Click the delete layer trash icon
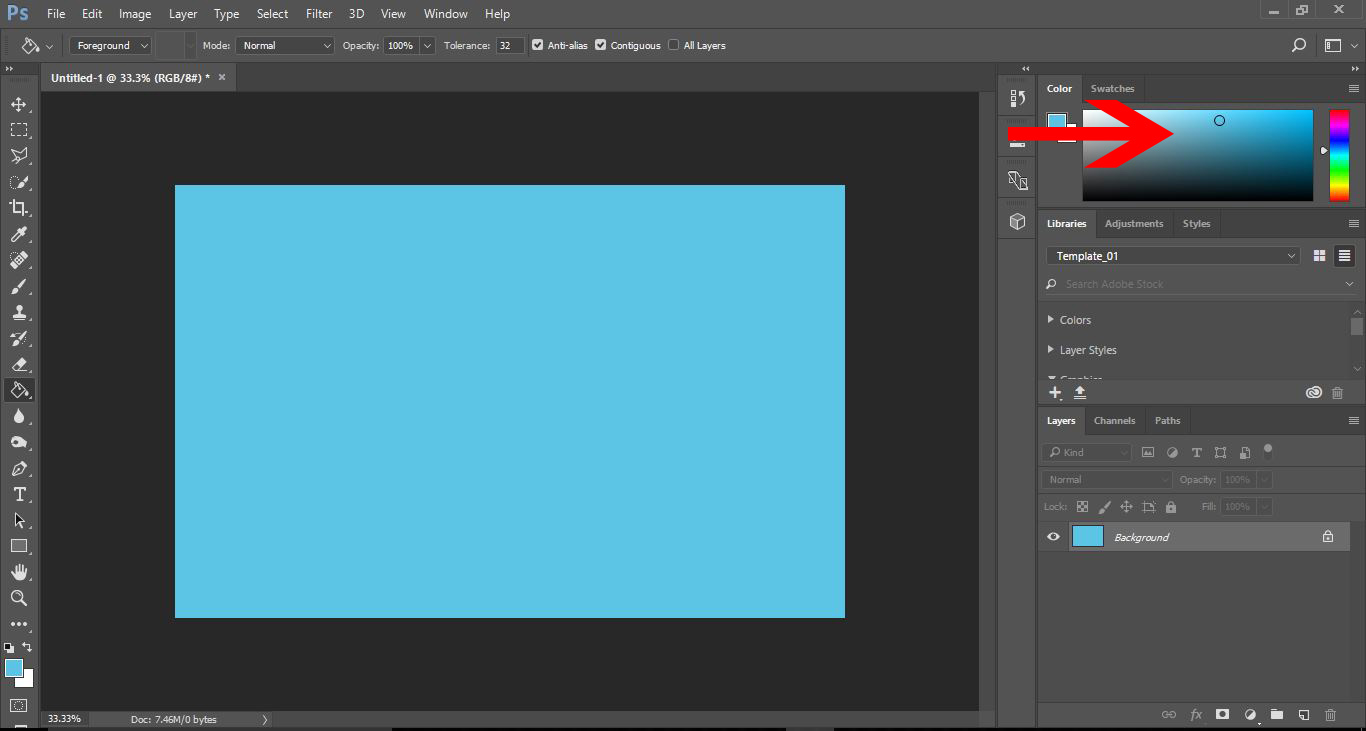This screenshot has height=731, width=1366. coord(1330,715)
